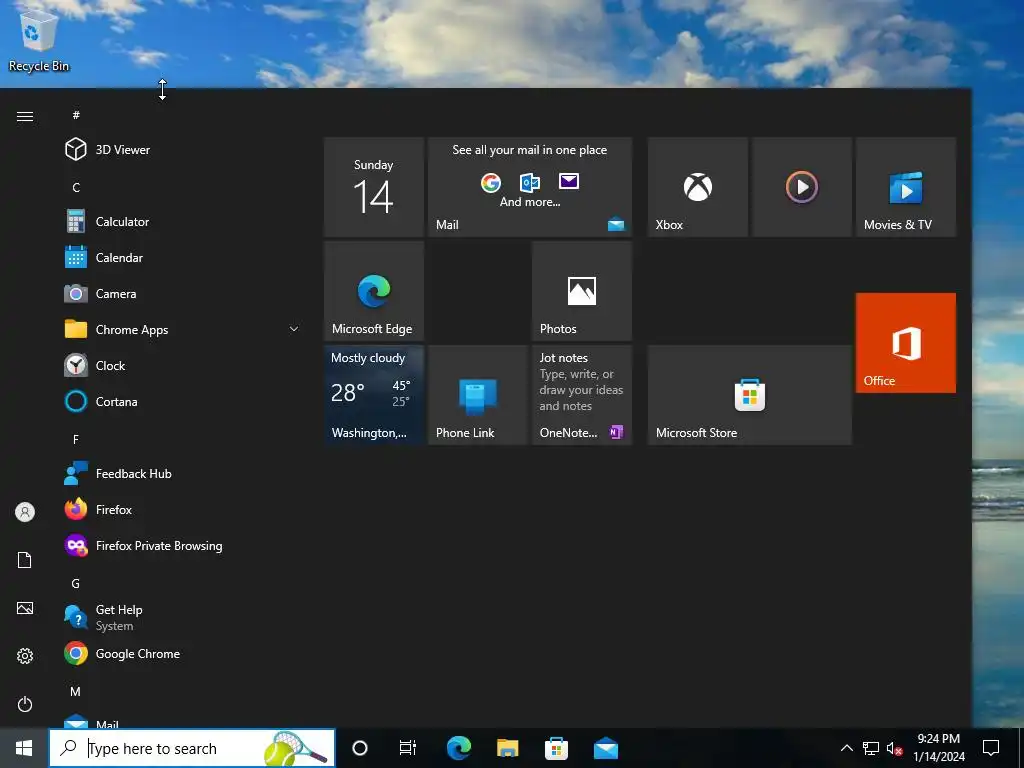Click the Power button in Start sidebar
The image size is (1024, 768).
[25, 704]
